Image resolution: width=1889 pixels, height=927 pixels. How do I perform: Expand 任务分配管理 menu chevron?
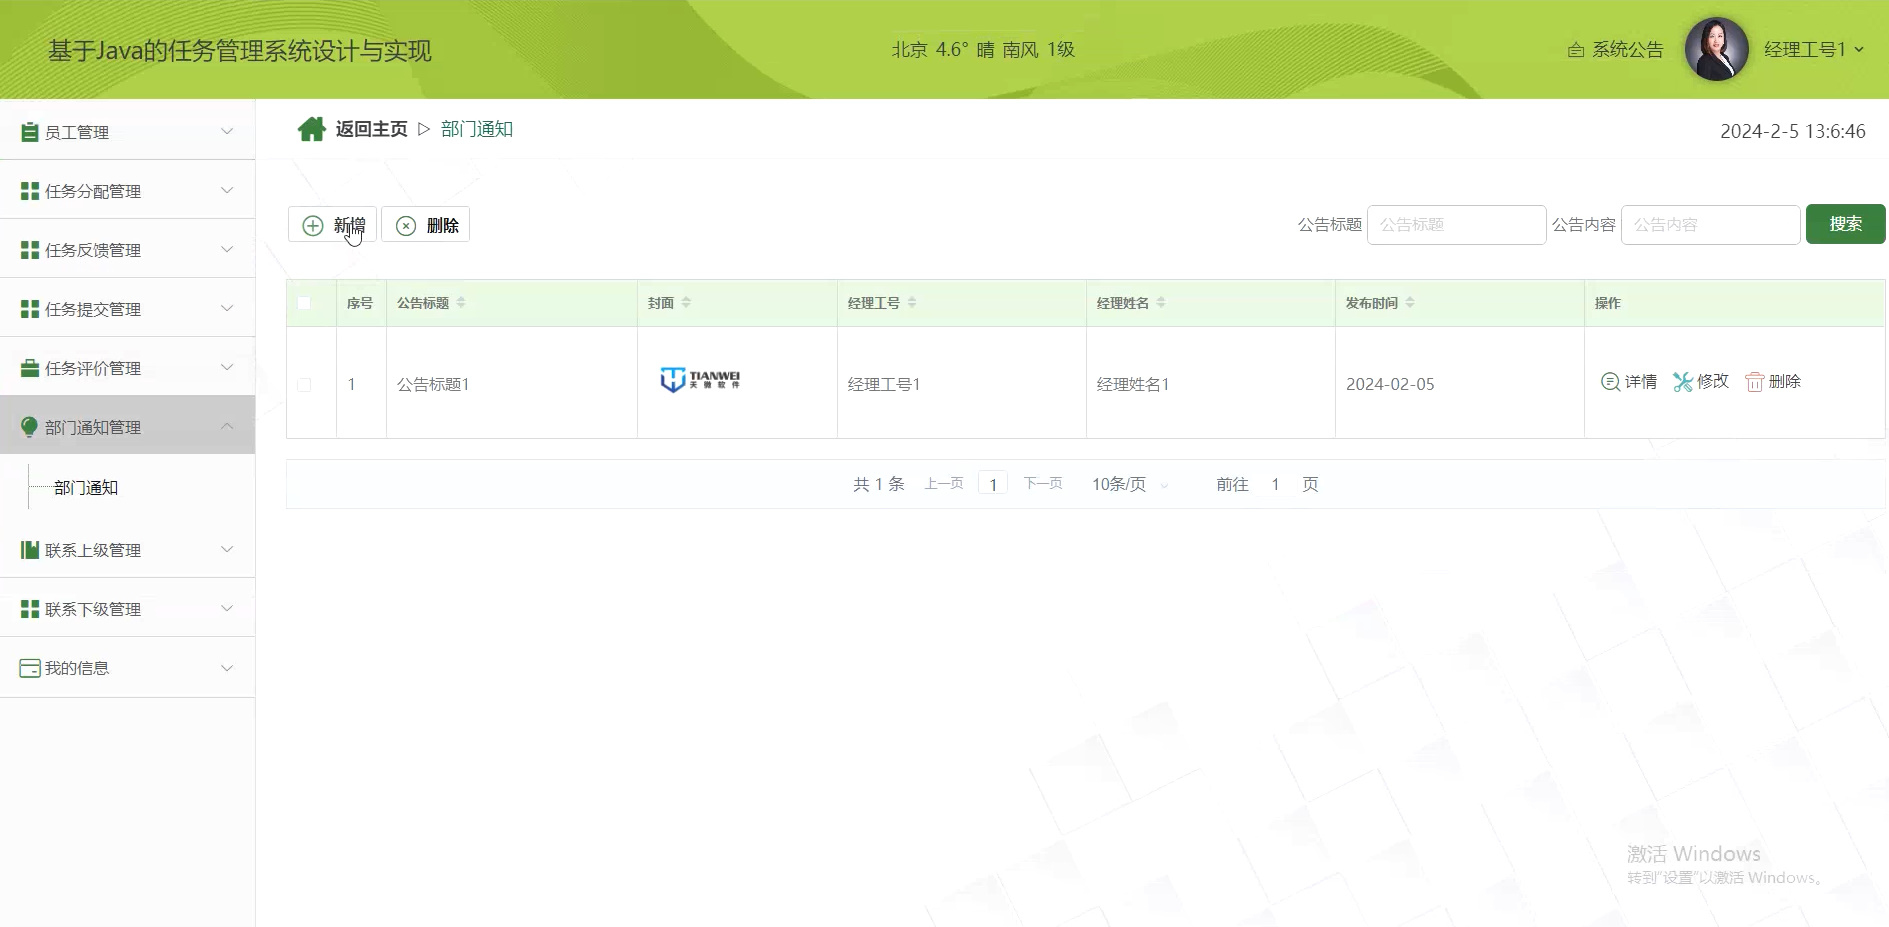pyautogui.click(x=227, y=191)
